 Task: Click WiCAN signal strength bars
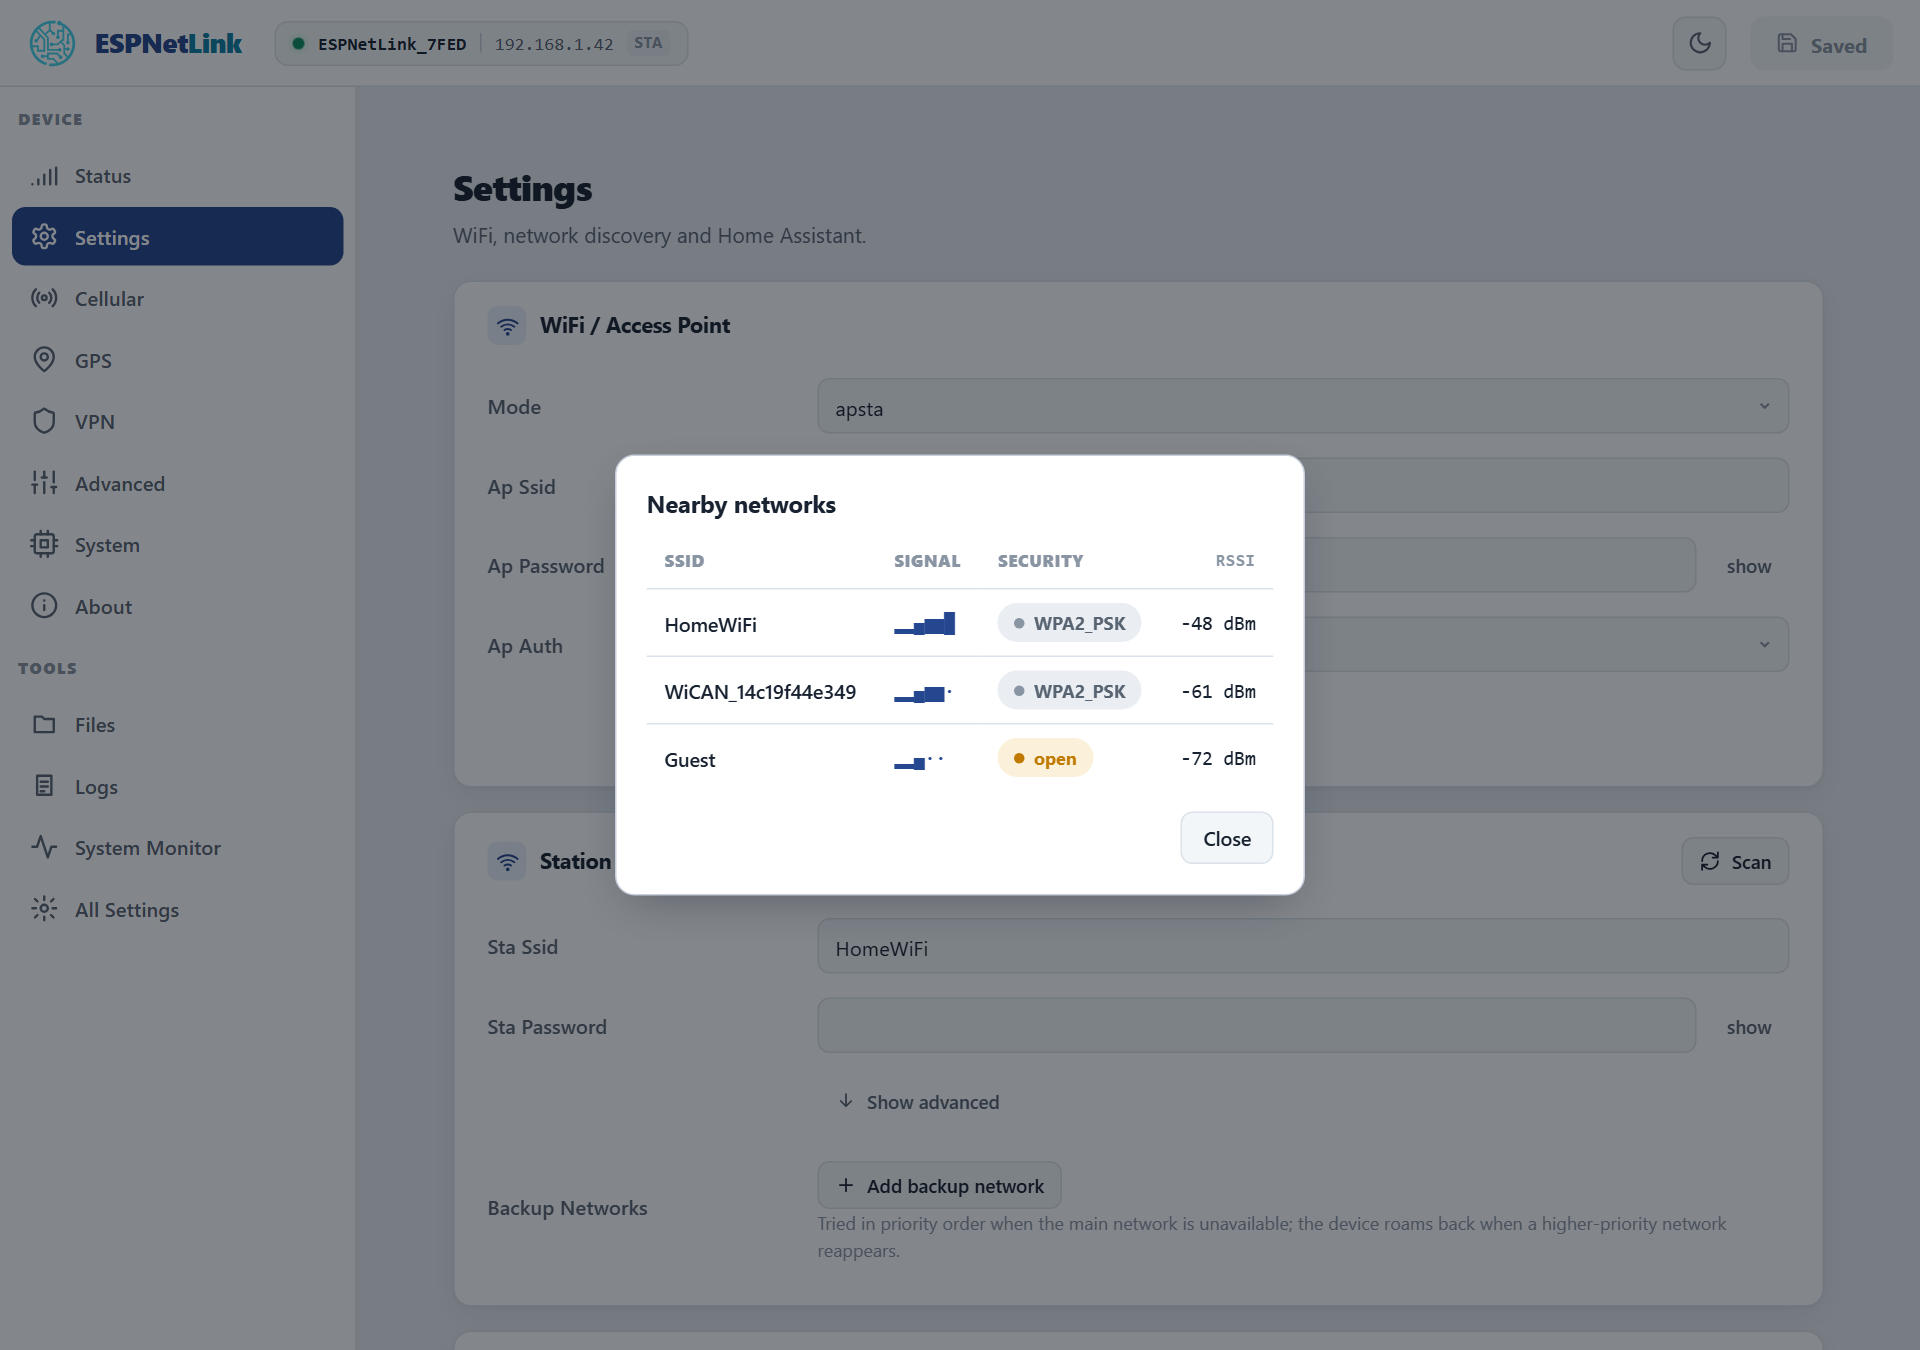click(x=922, y=692)
